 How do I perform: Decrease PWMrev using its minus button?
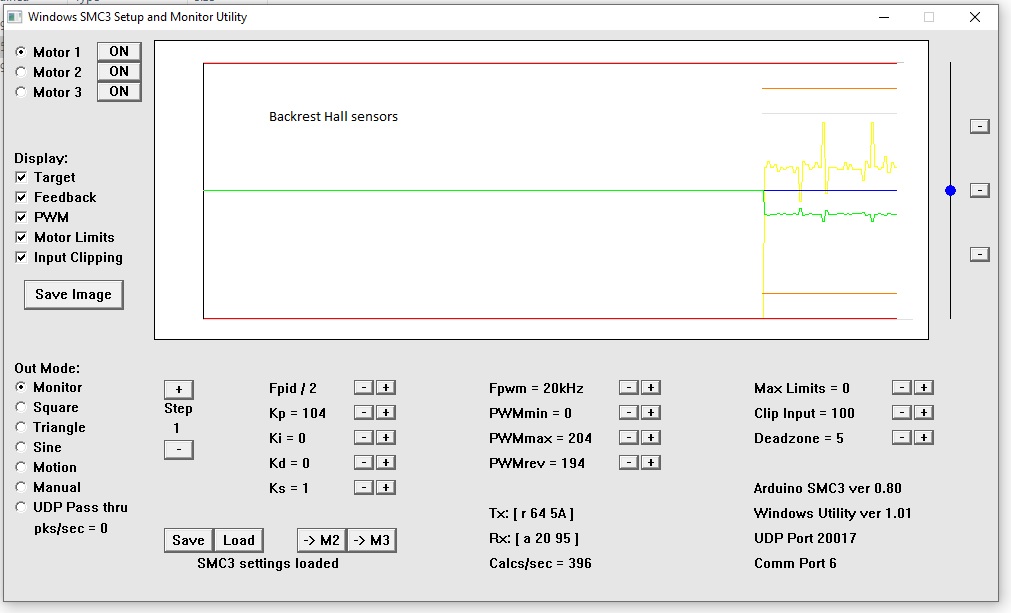click(x=628, y=463)
